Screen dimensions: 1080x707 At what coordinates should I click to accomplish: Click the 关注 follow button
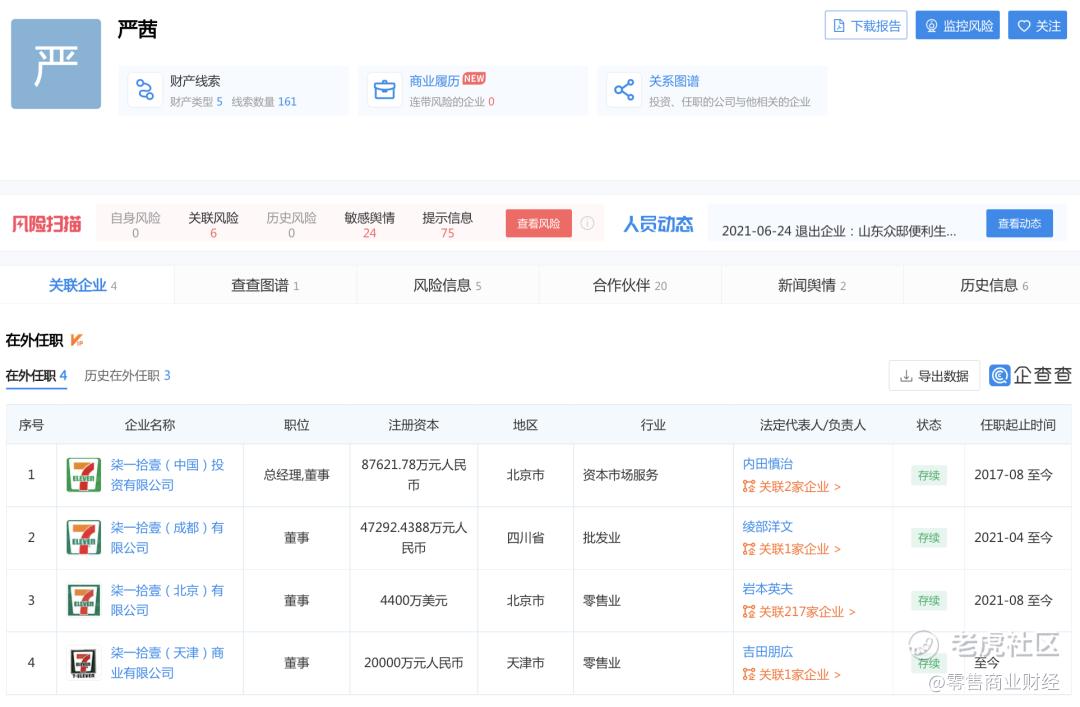[x=1038, y=26]
